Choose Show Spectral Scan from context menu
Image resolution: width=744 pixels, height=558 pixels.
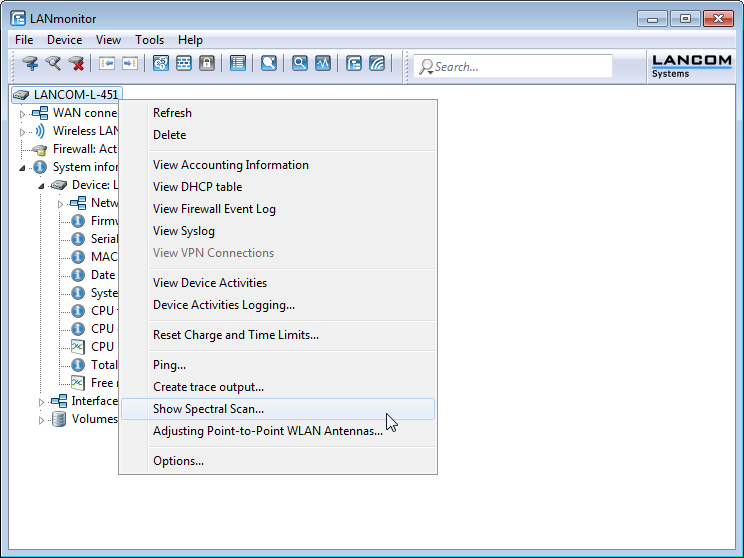[x=208, y=409]
